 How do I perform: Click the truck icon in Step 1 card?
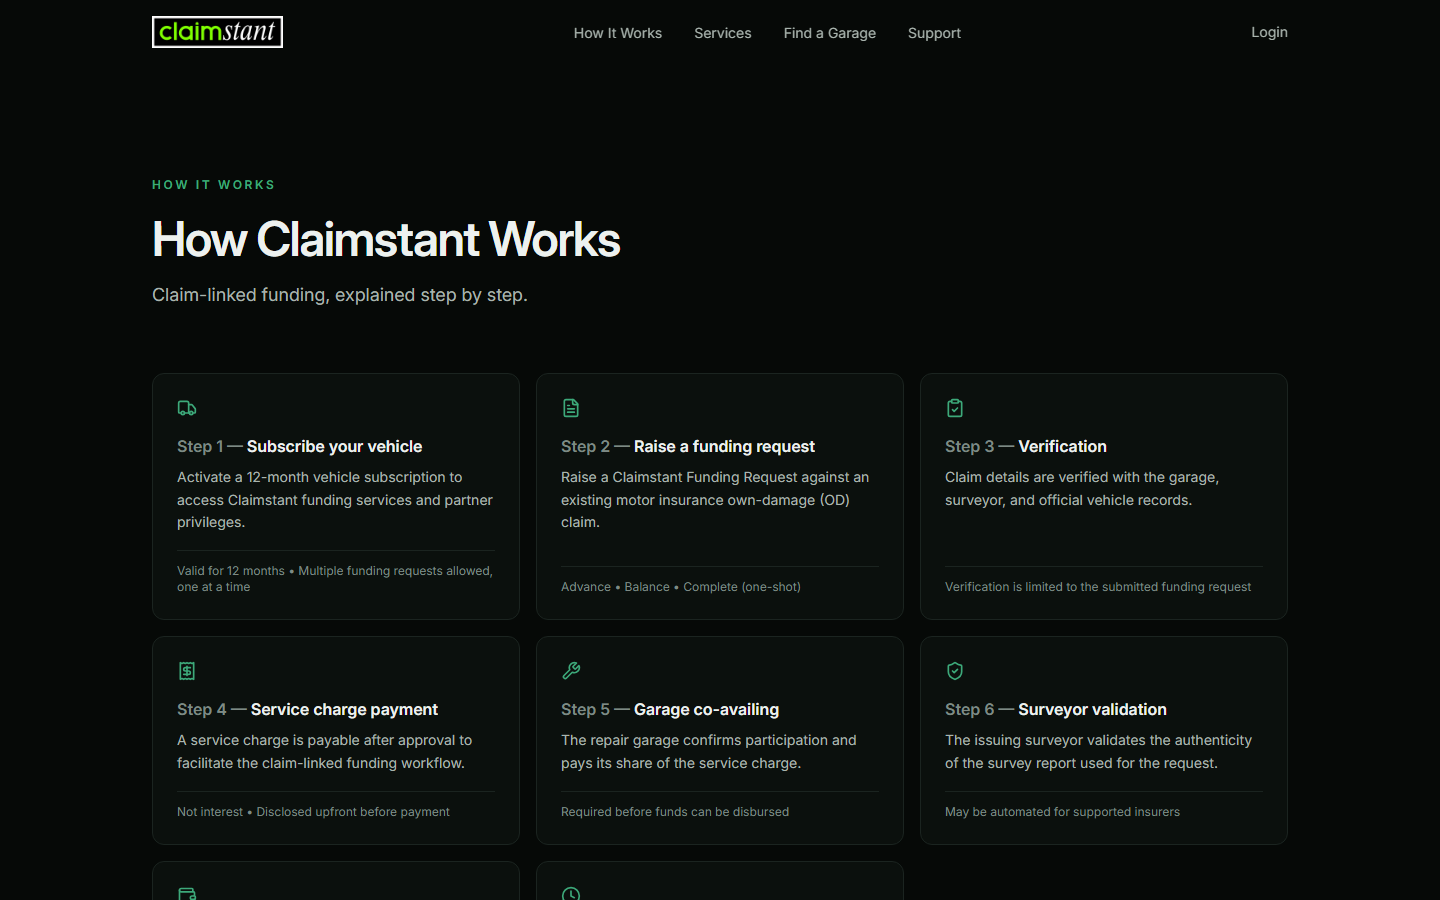[187, 408]
